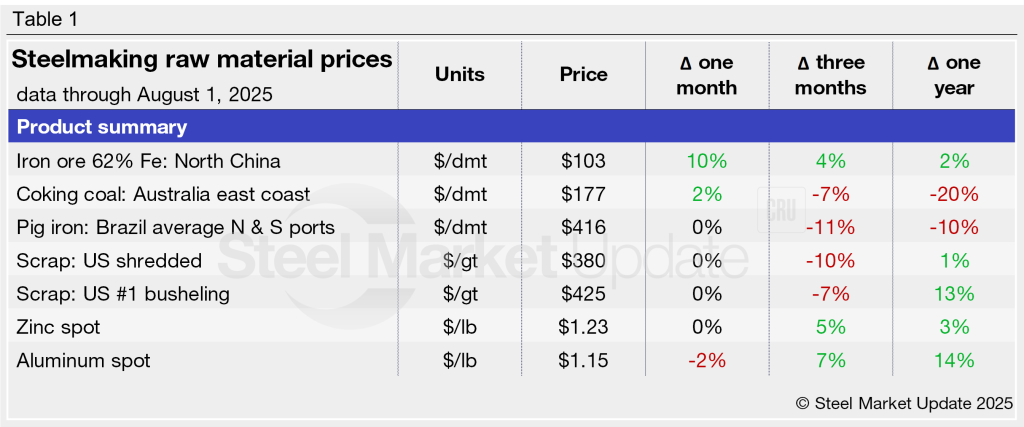Click the Scrap US shredded row label
1024x427 pixels.
(110, 260)
